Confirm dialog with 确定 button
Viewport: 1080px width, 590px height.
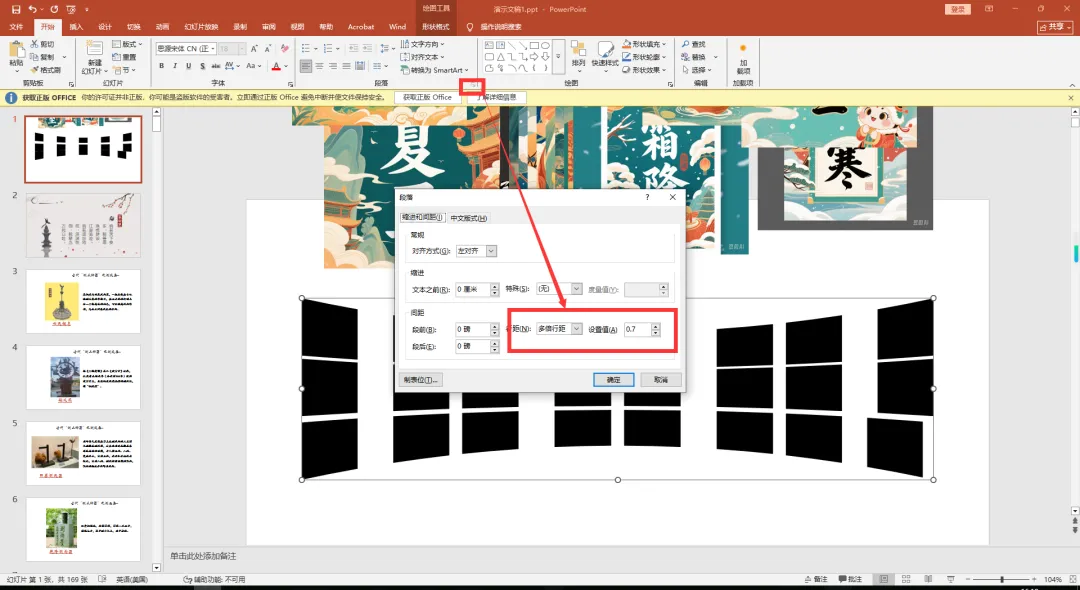click(613, 379)
